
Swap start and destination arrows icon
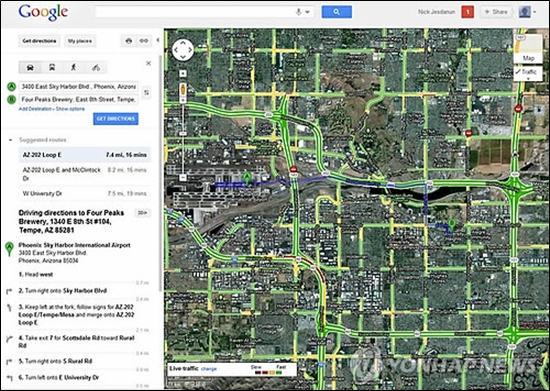[147, 93]
